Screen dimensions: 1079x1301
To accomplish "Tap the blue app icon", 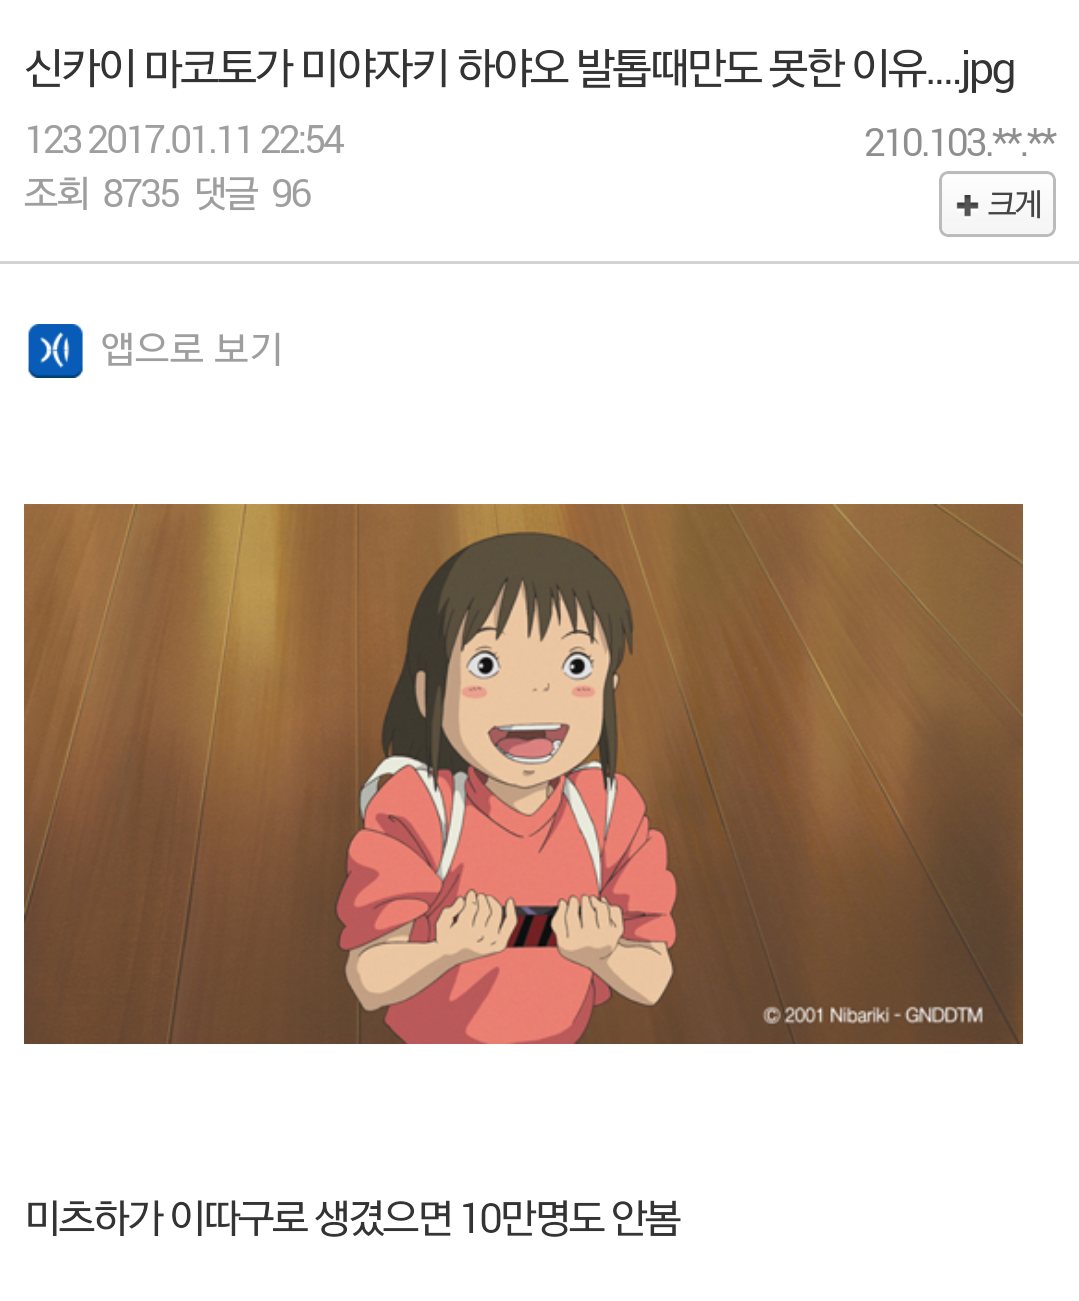I will pyautogui.click(x=55, y=351).
